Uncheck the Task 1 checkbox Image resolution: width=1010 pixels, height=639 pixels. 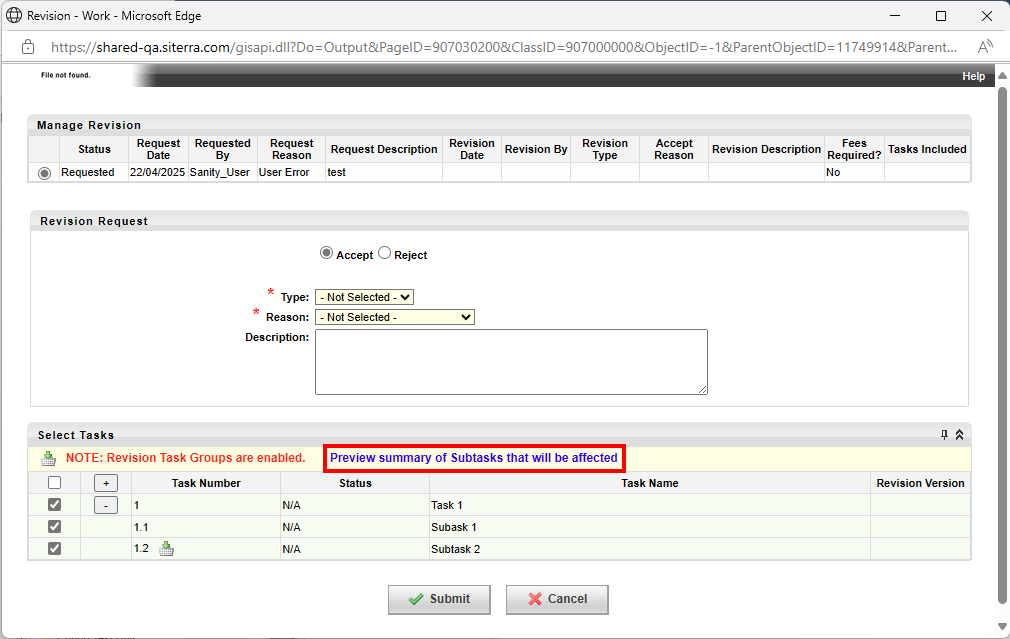[55, 505]
